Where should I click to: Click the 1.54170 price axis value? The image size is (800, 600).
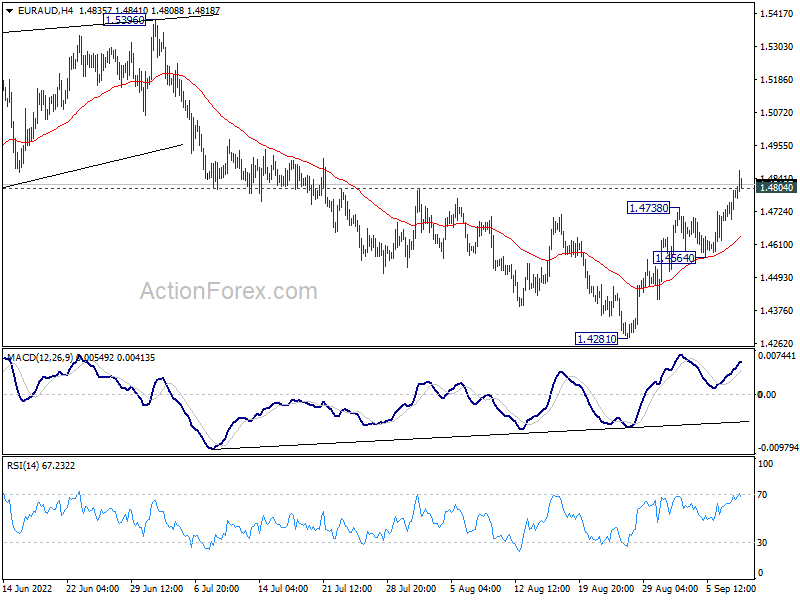point(777,14)
